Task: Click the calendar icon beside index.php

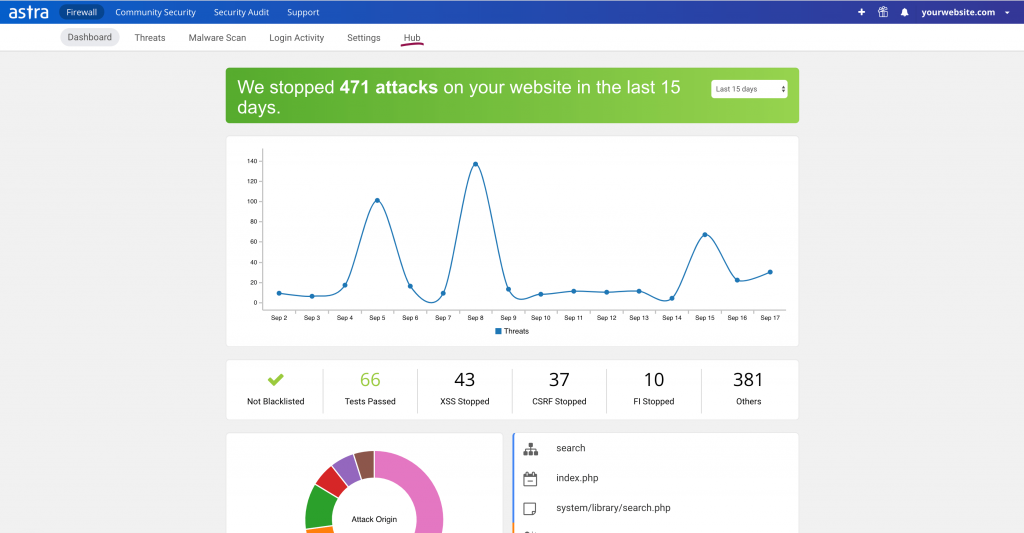Action: click(531, 478)
